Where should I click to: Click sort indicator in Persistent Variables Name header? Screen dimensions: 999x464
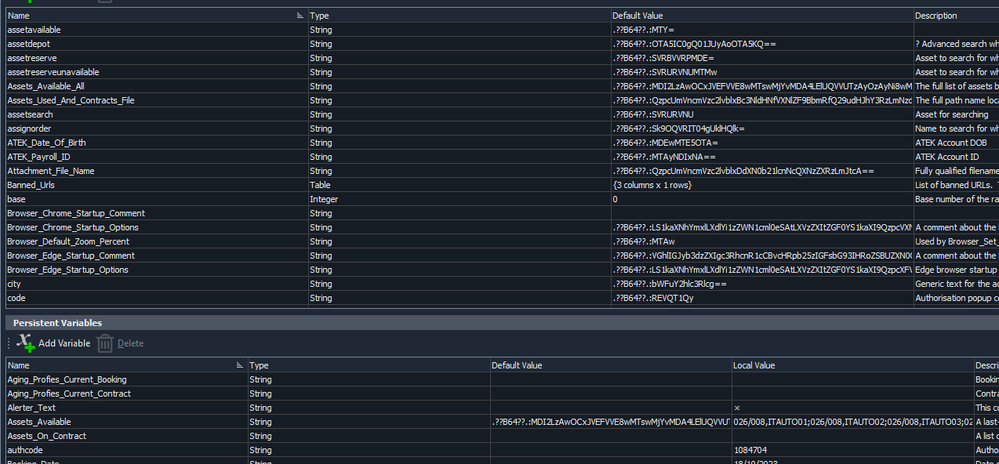[x=239, y=366]
